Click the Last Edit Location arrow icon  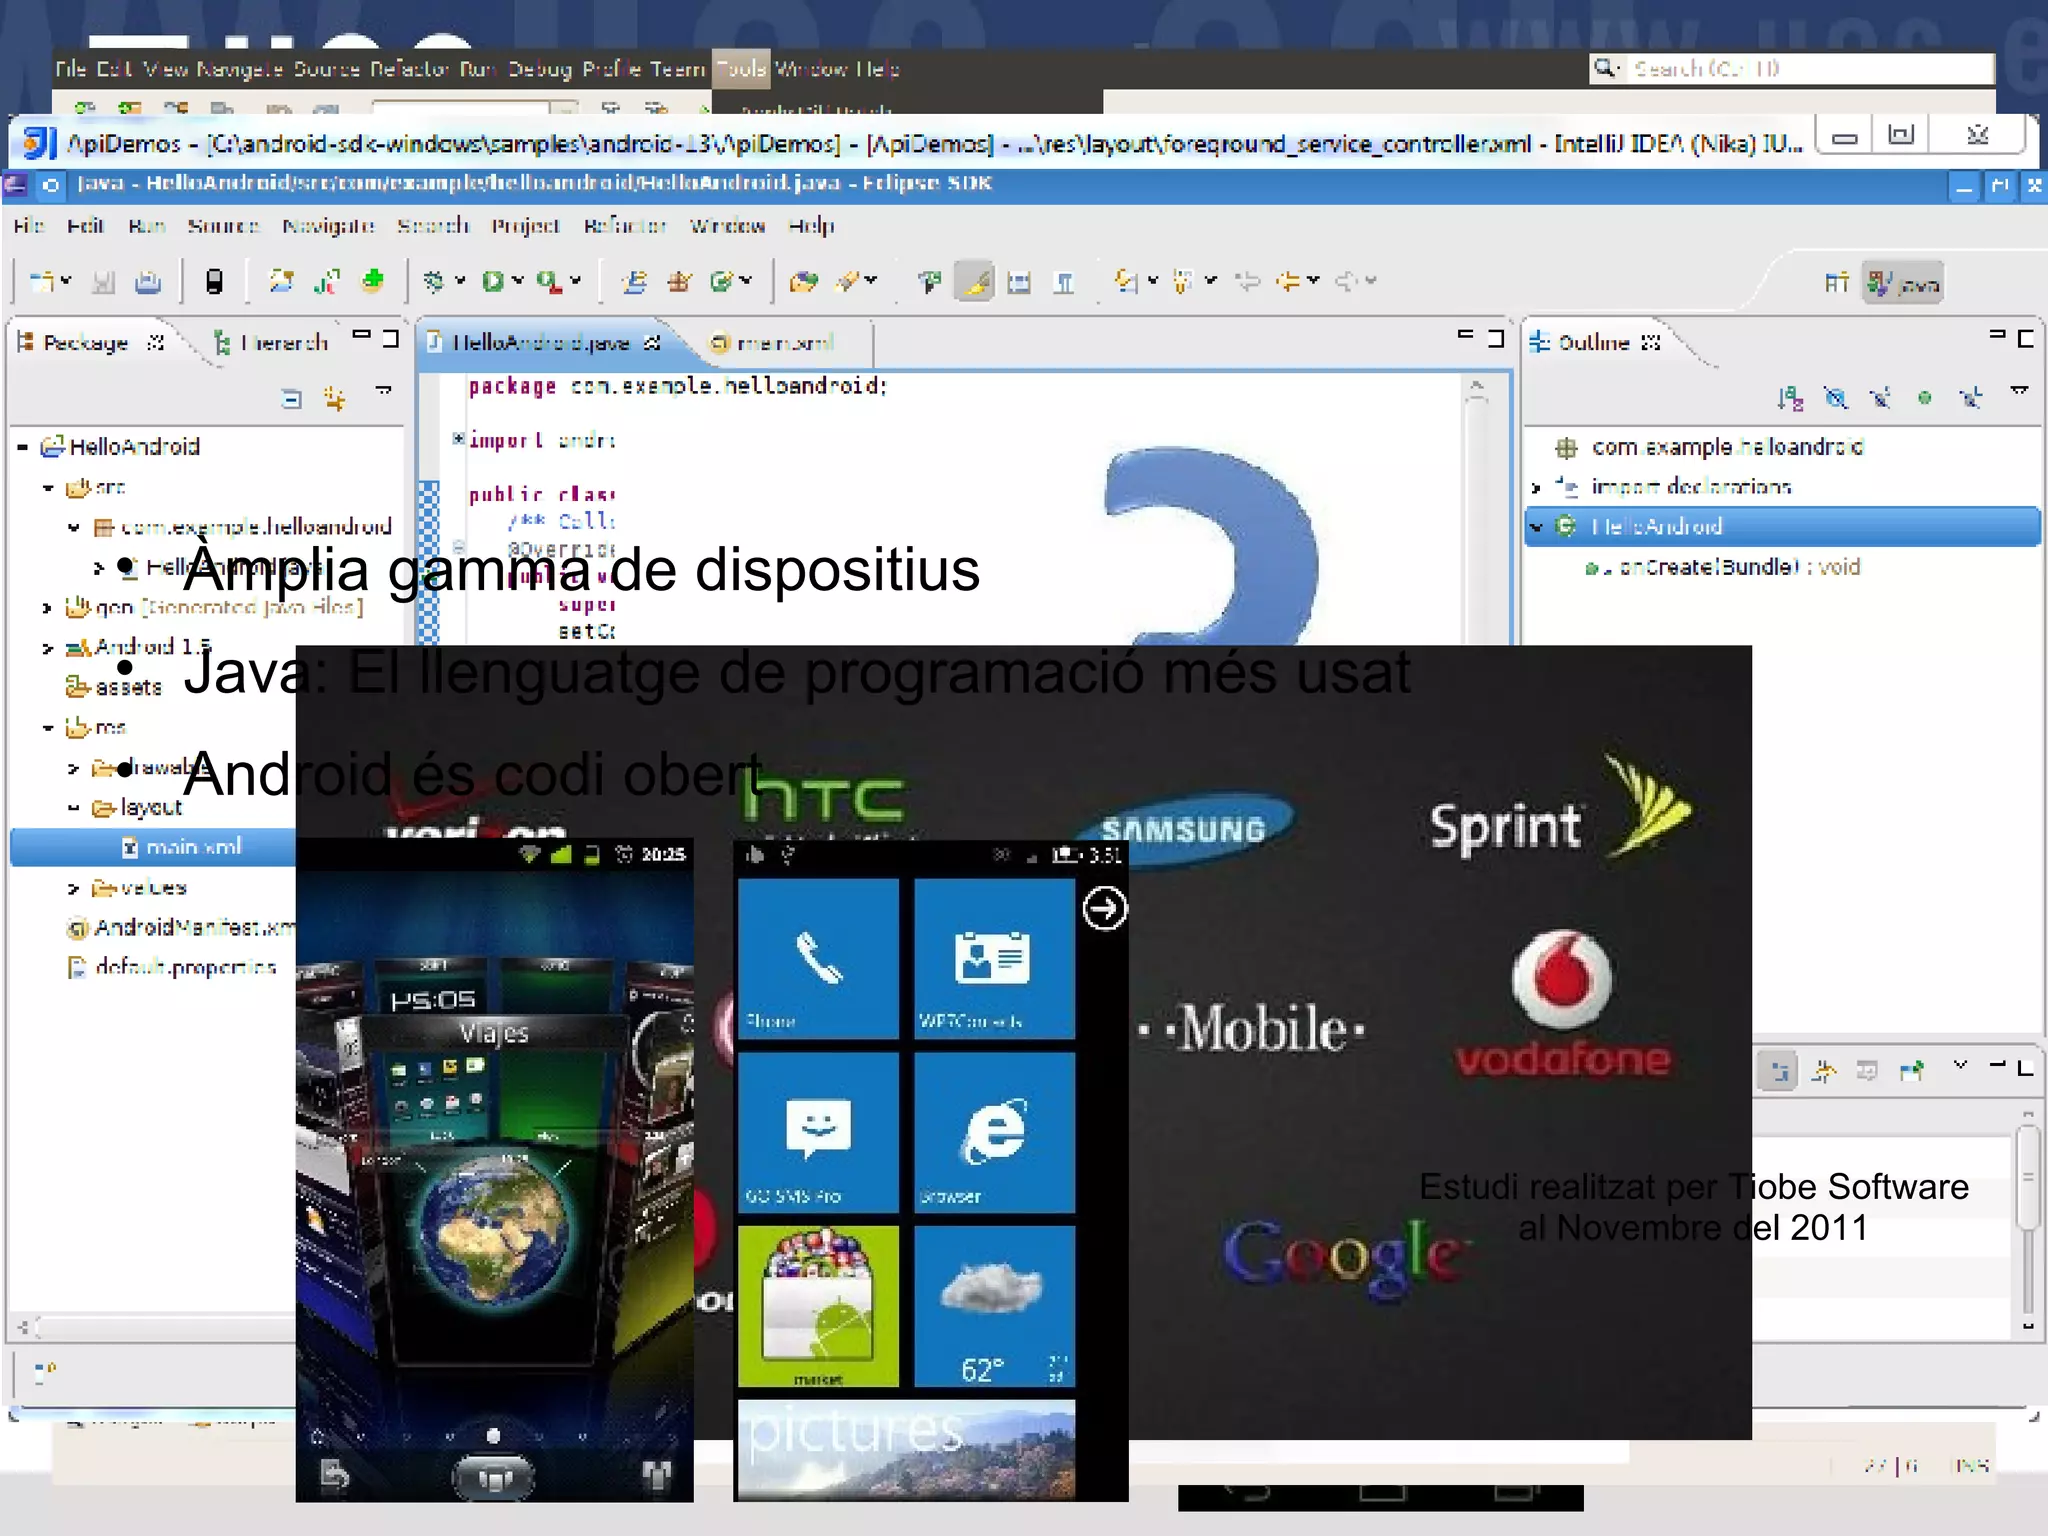pos(1248,281)
